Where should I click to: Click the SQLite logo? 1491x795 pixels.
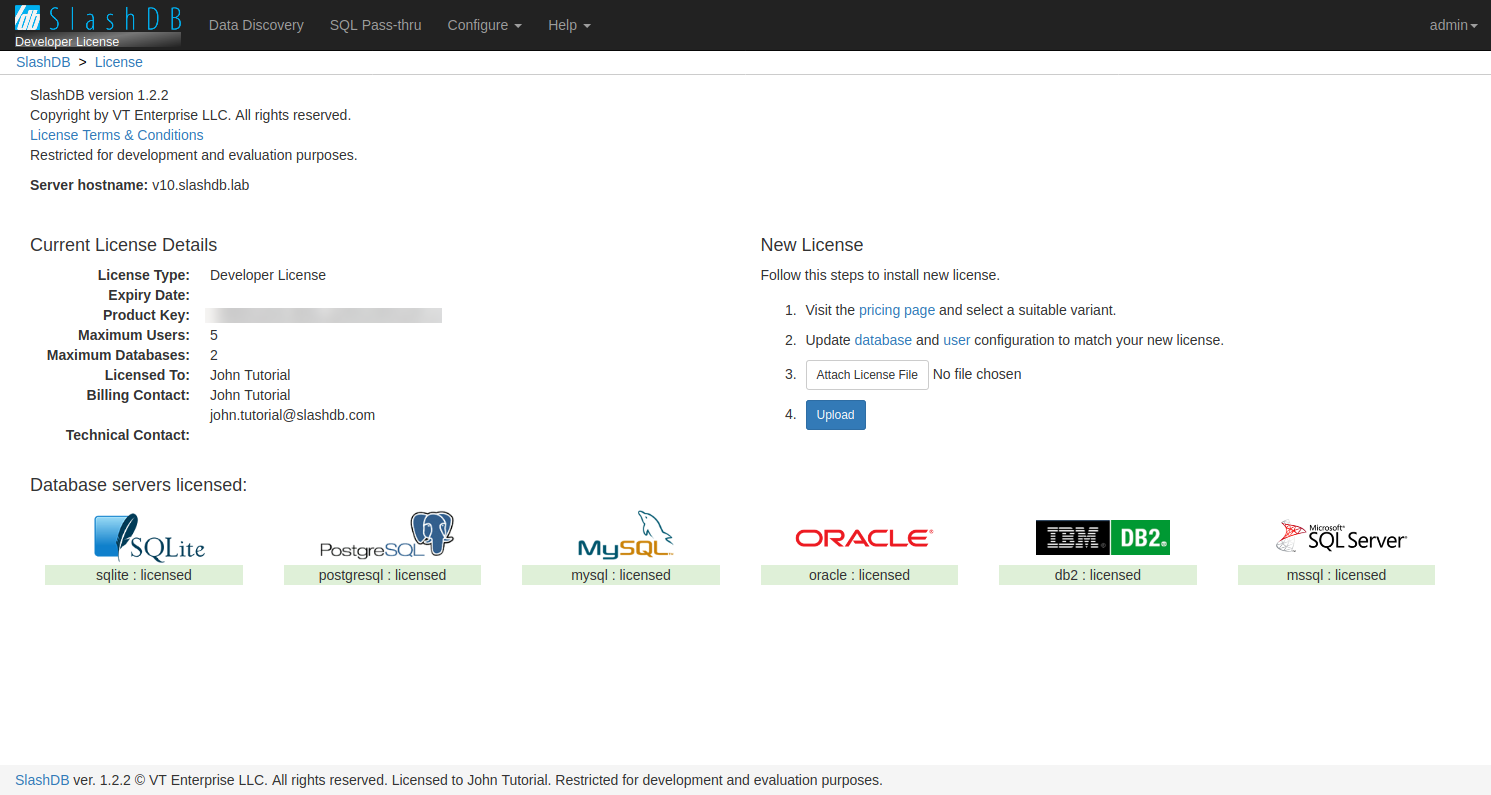pyautogui.click(x=149, y=537)
